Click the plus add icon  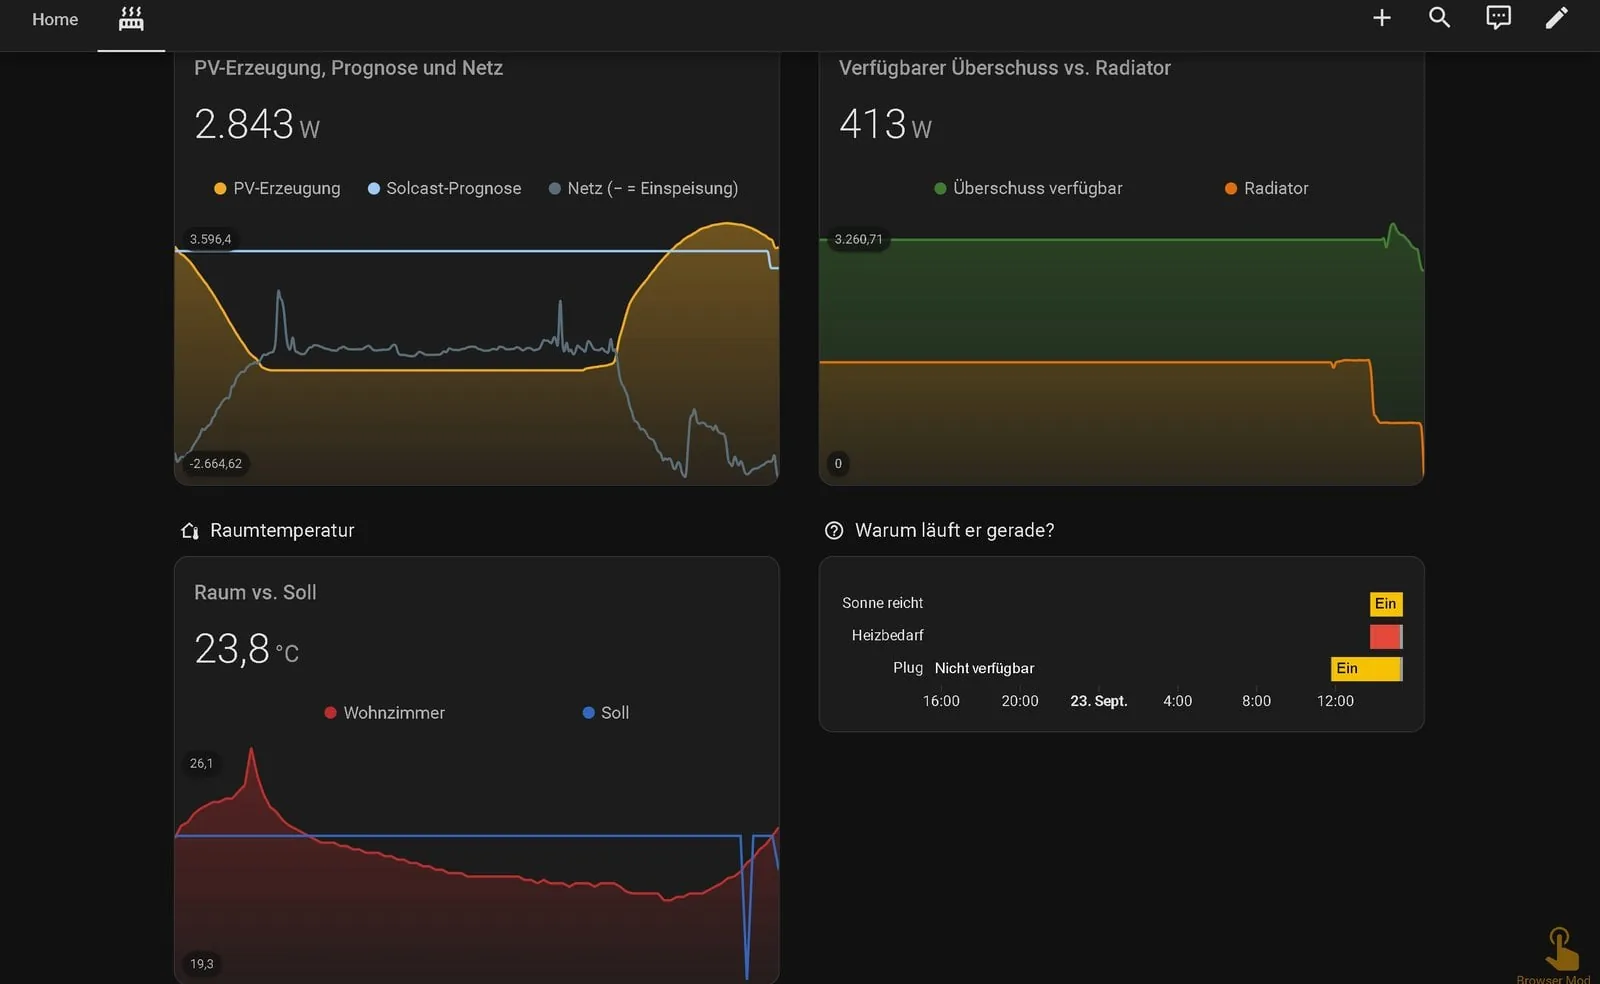click(1381, 18)
